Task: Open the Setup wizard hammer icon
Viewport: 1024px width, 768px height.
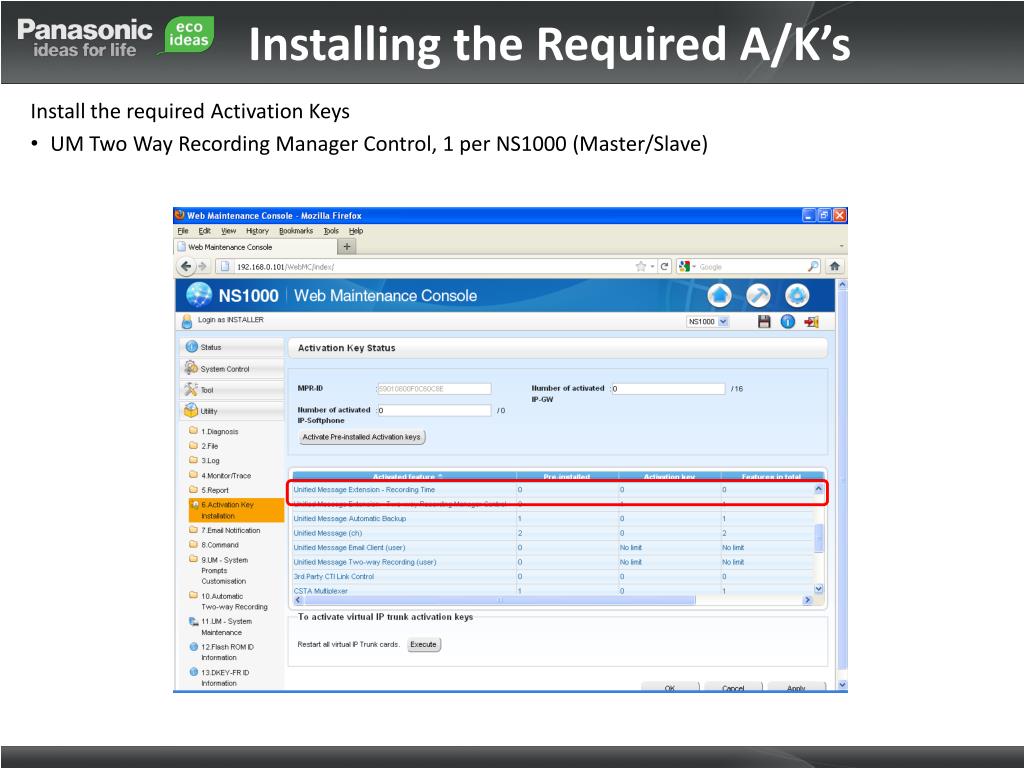Action: click(x=758, y=296)
